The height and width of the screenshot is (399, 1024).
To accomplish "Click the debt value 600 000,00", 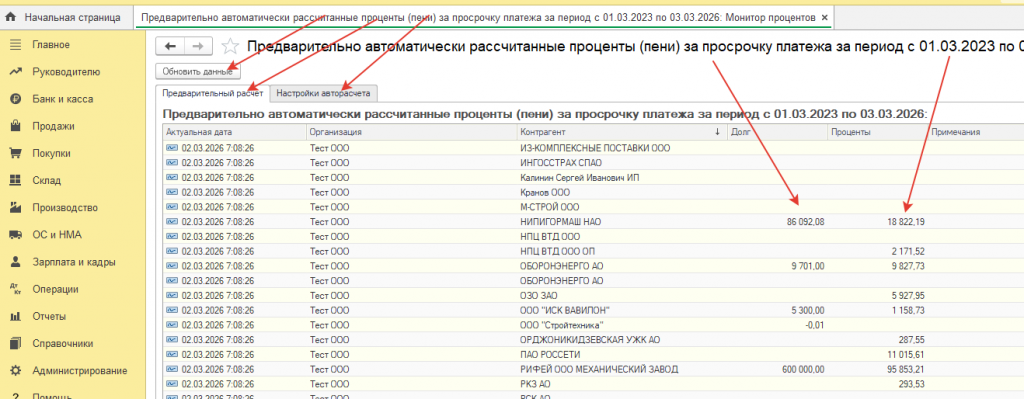I will pos(804,370).
